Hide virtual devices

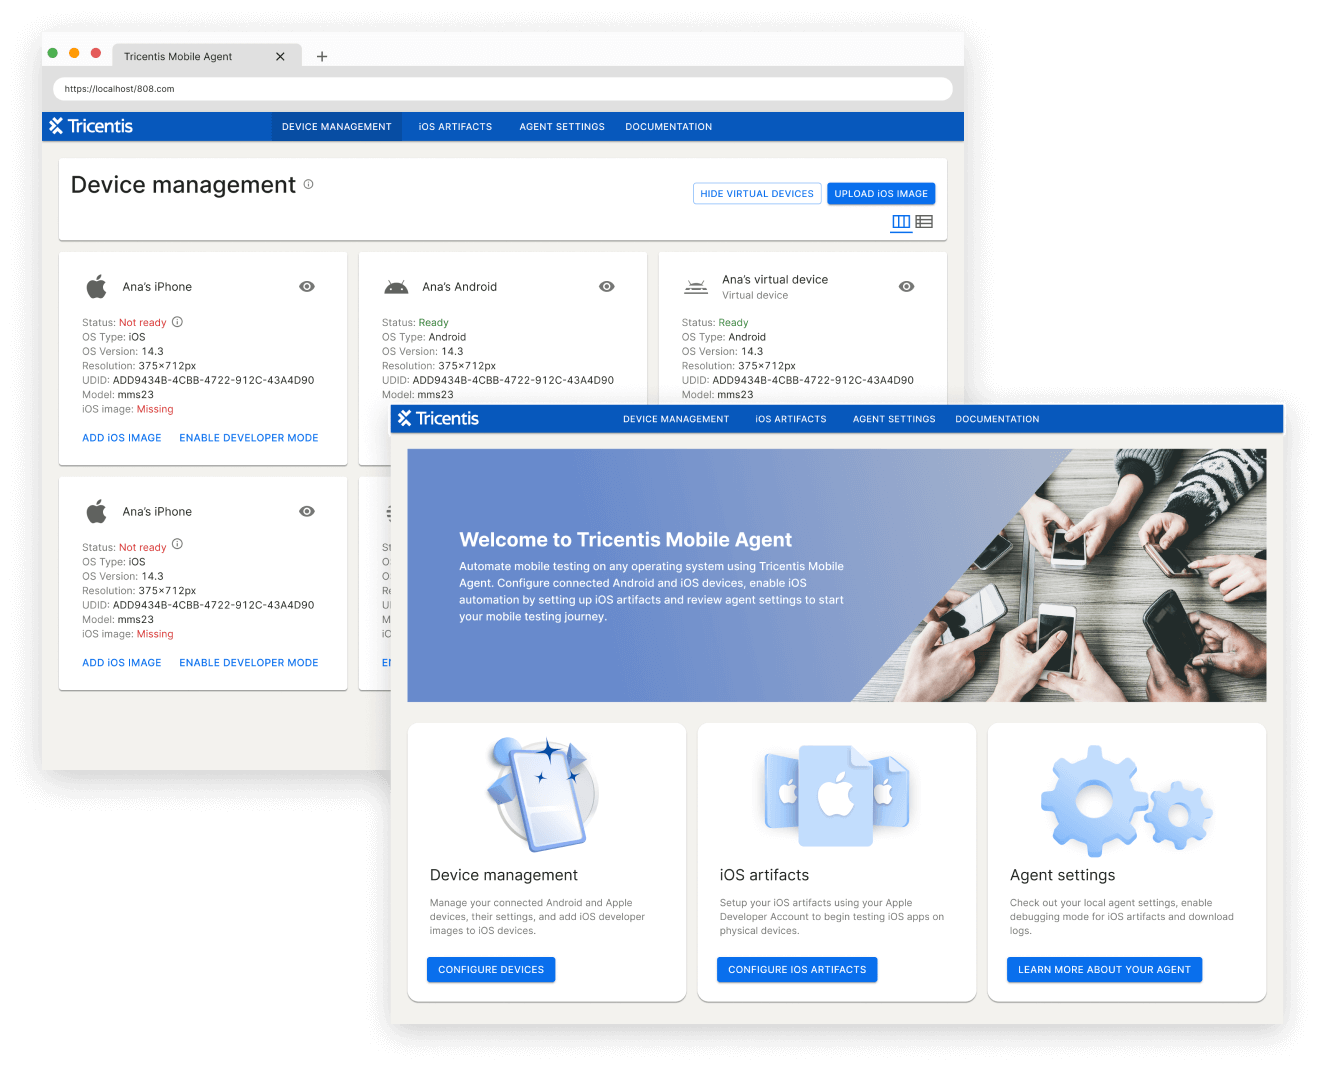(757, 193)
